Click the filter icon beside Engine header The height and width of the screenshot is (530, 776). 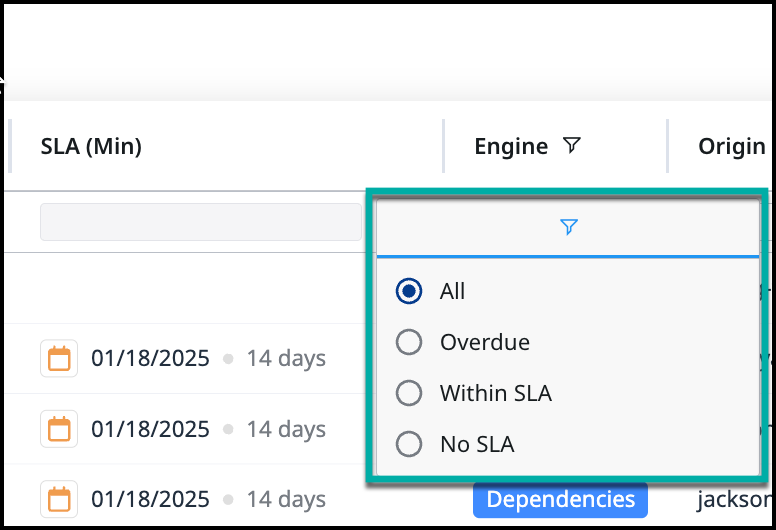(x=571, y=147)
